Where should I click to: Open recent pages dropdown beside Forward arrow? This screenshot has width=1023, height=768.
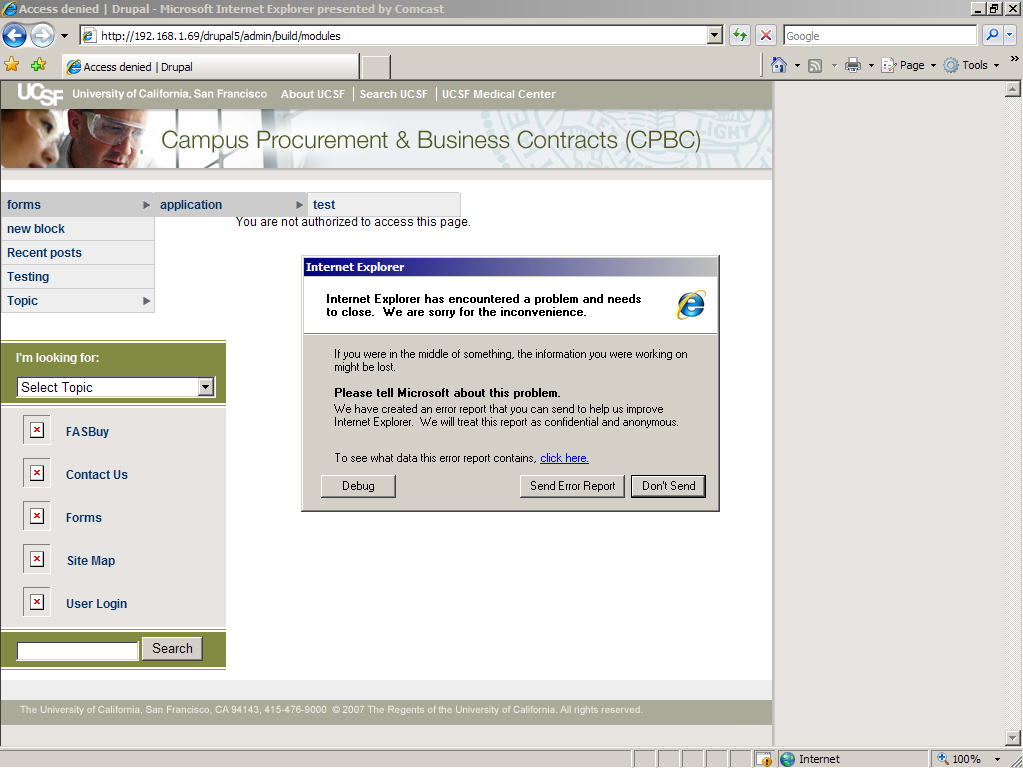(x=64, y=36)
